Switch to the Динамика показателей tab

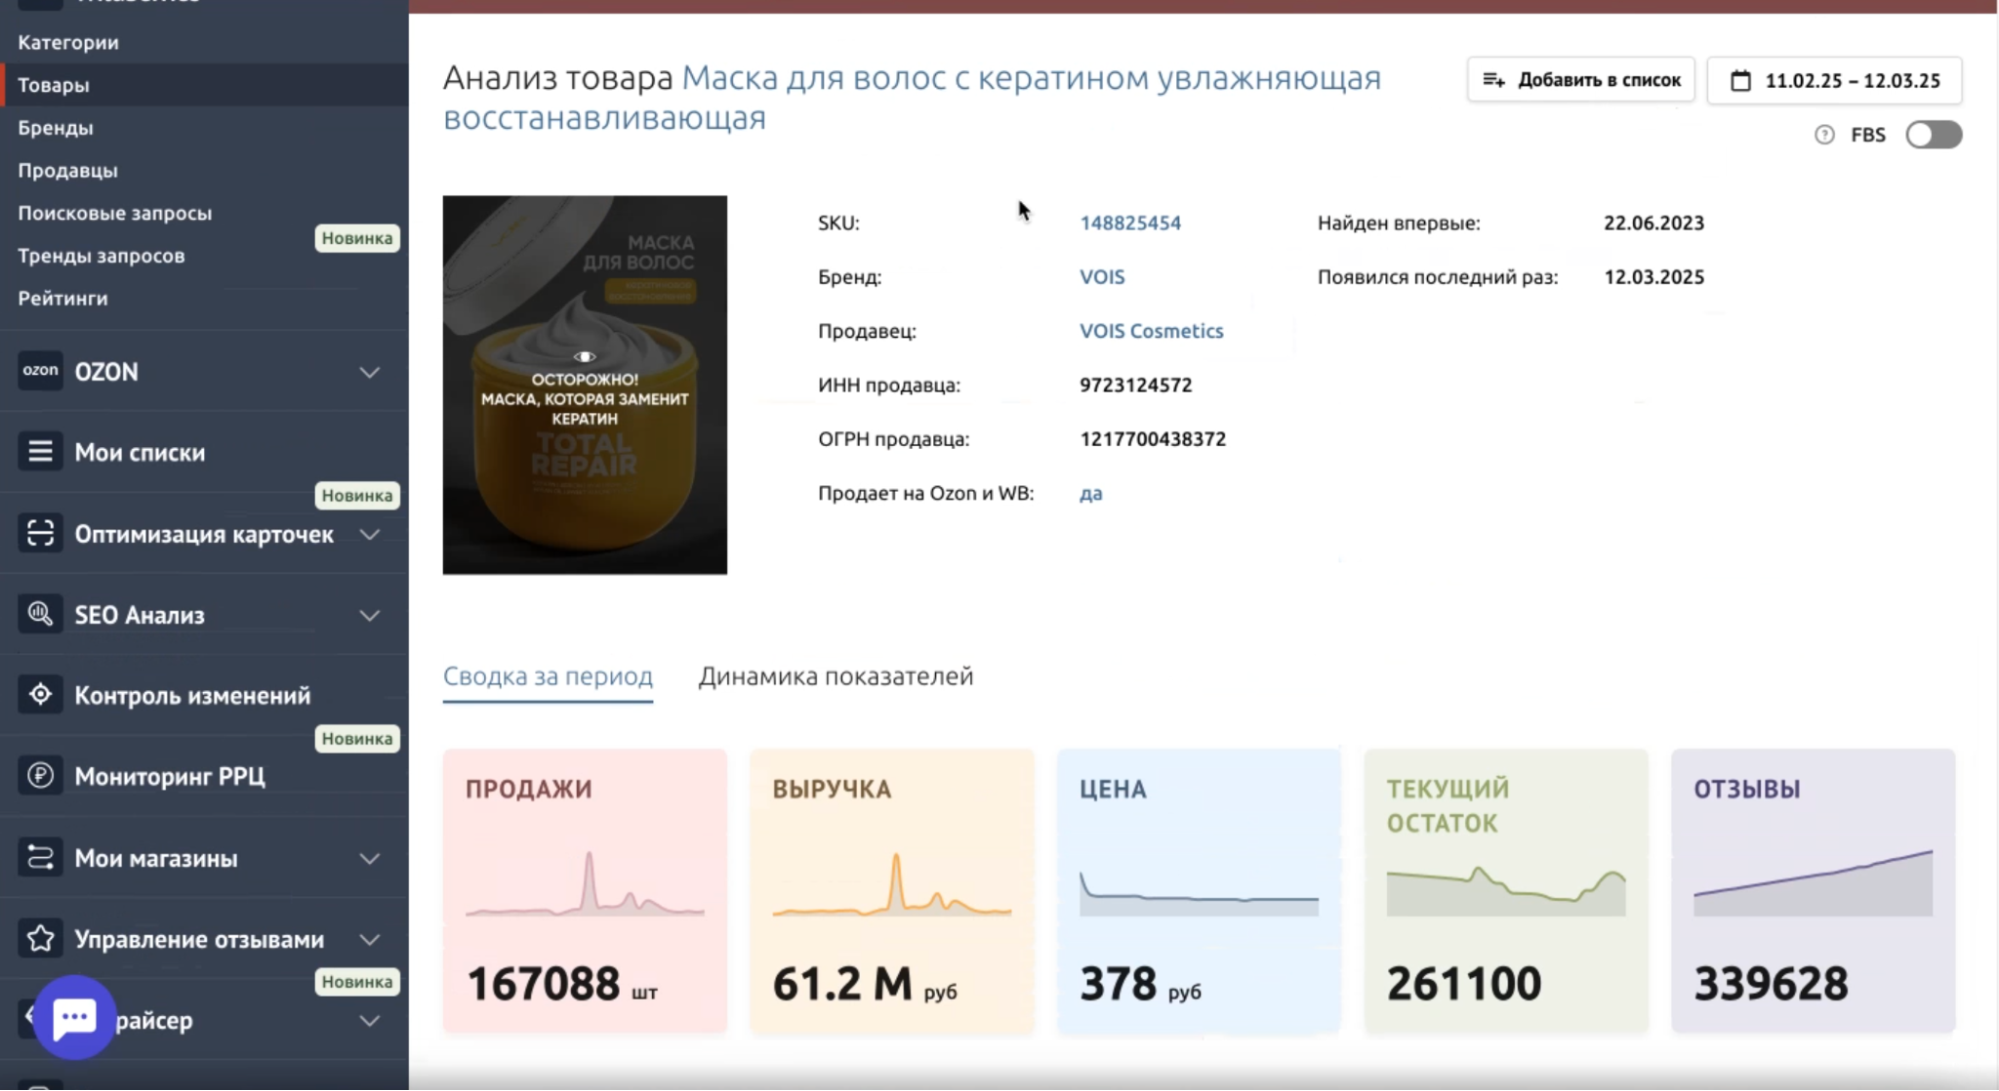(x=836, y=676)
